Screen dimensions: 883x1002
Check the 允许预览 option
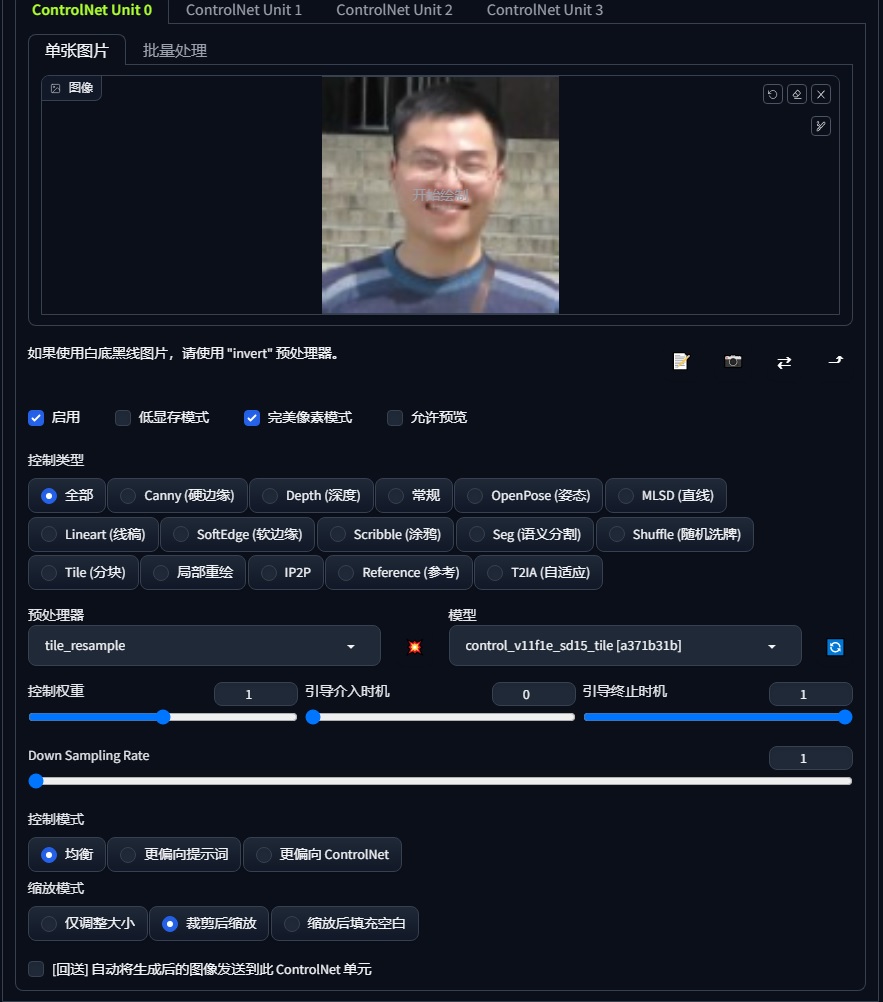(395, 418)
